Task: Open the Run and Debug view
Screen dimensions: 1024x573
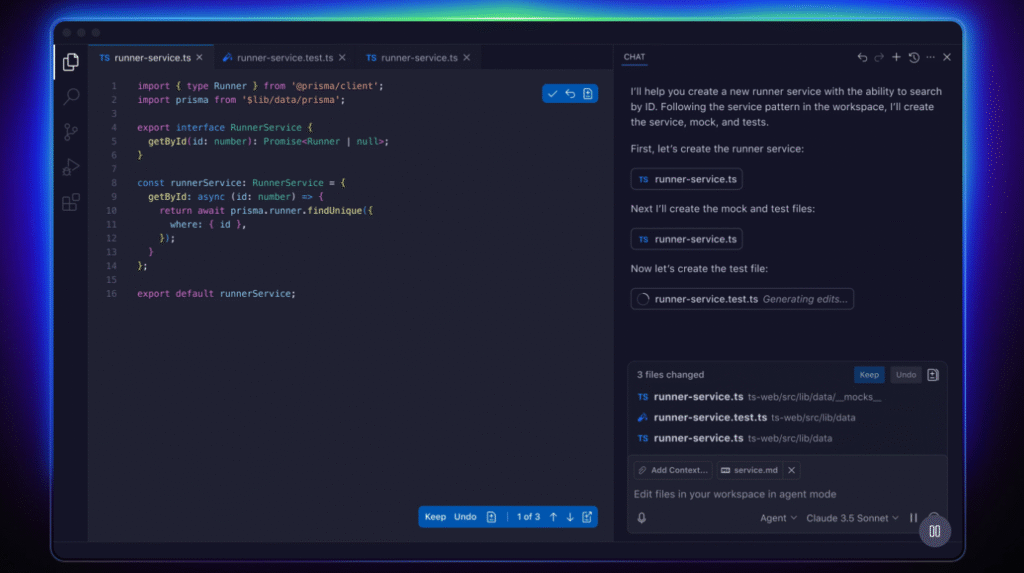Action: 71,167
